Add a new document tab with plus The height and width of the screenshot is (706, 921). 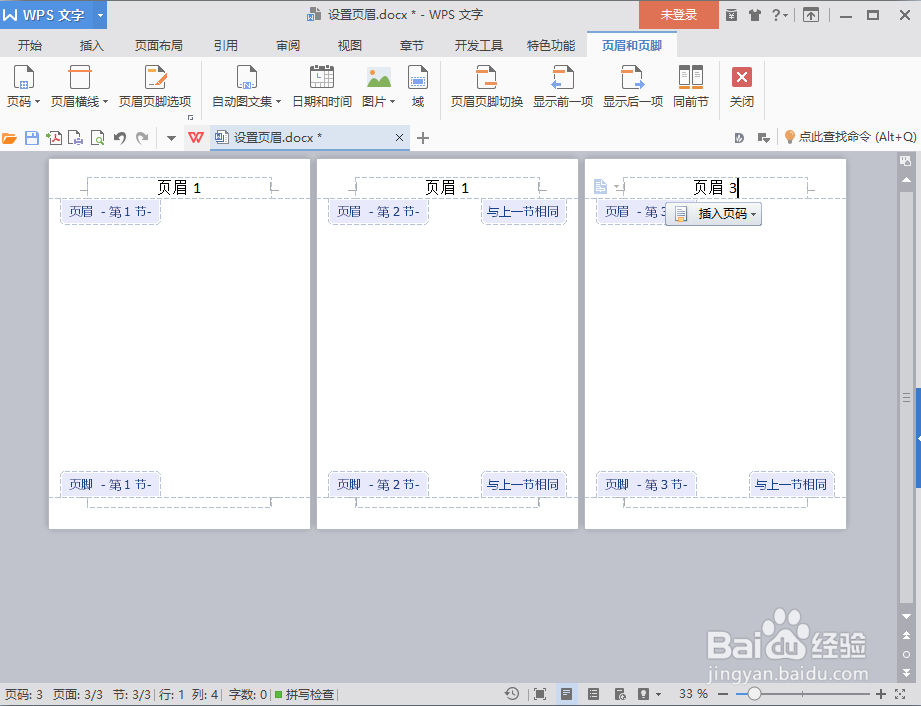point(422,138)
